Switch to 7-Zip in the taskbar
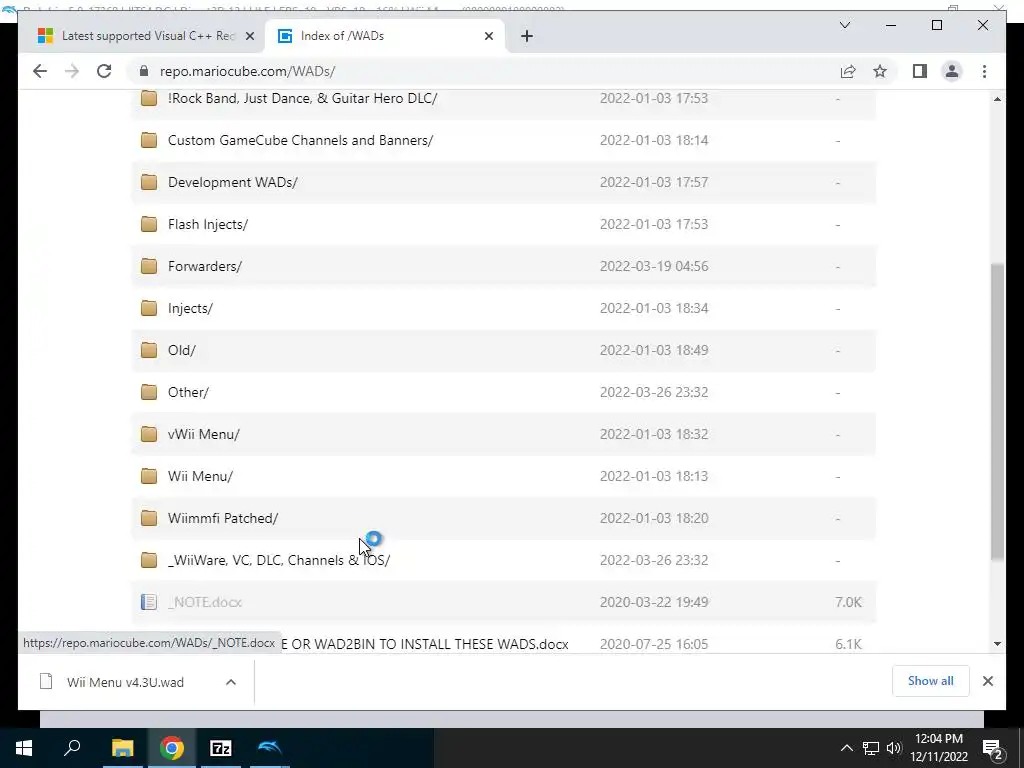Image resolution: width=1024 pixels, height=768 pixels. 221,748
